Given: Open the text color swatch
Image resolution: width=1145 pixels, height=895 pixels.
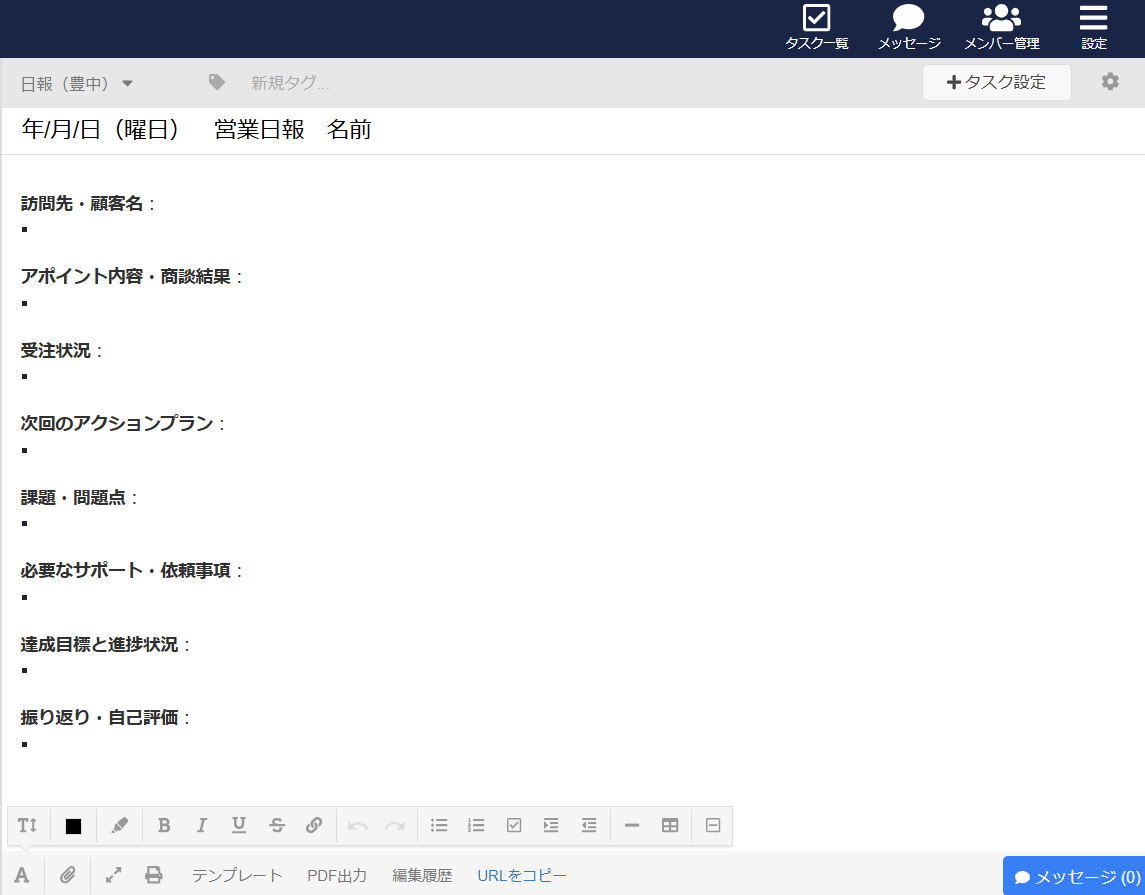Looking at the screenshot, I should (x=71, y=825).
